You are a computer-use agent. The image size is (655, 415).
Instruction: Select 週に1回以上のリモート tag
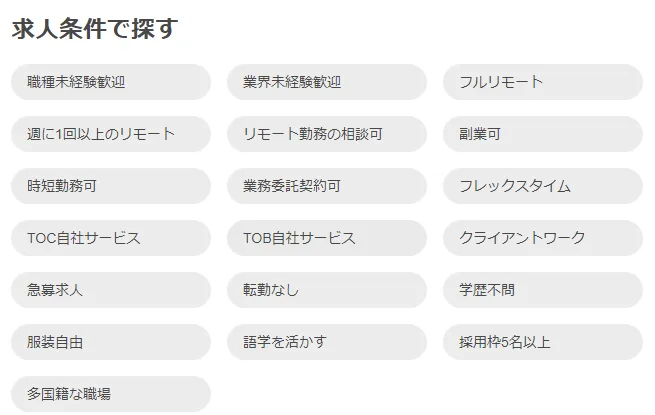(111, 134)
